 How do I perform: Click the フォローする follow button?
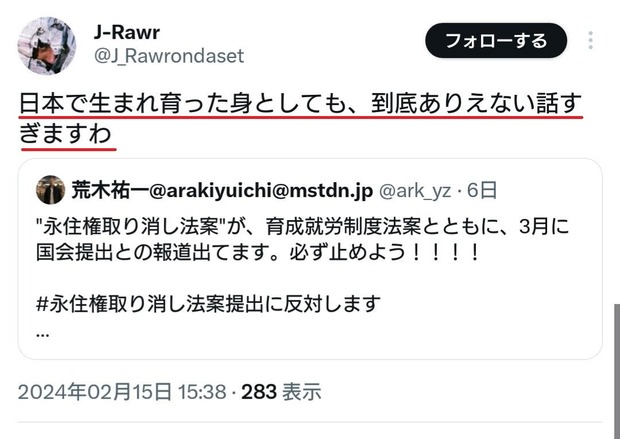pyautogui.click(x=496, y=40)
